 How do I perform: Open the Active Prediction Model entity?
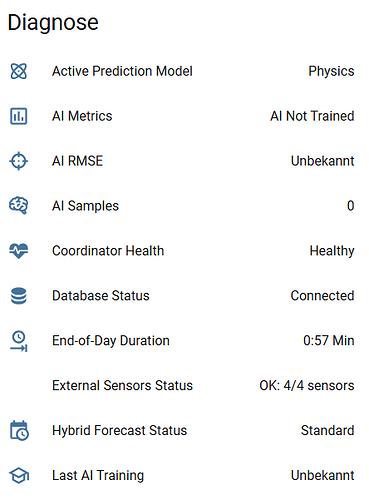184,71
